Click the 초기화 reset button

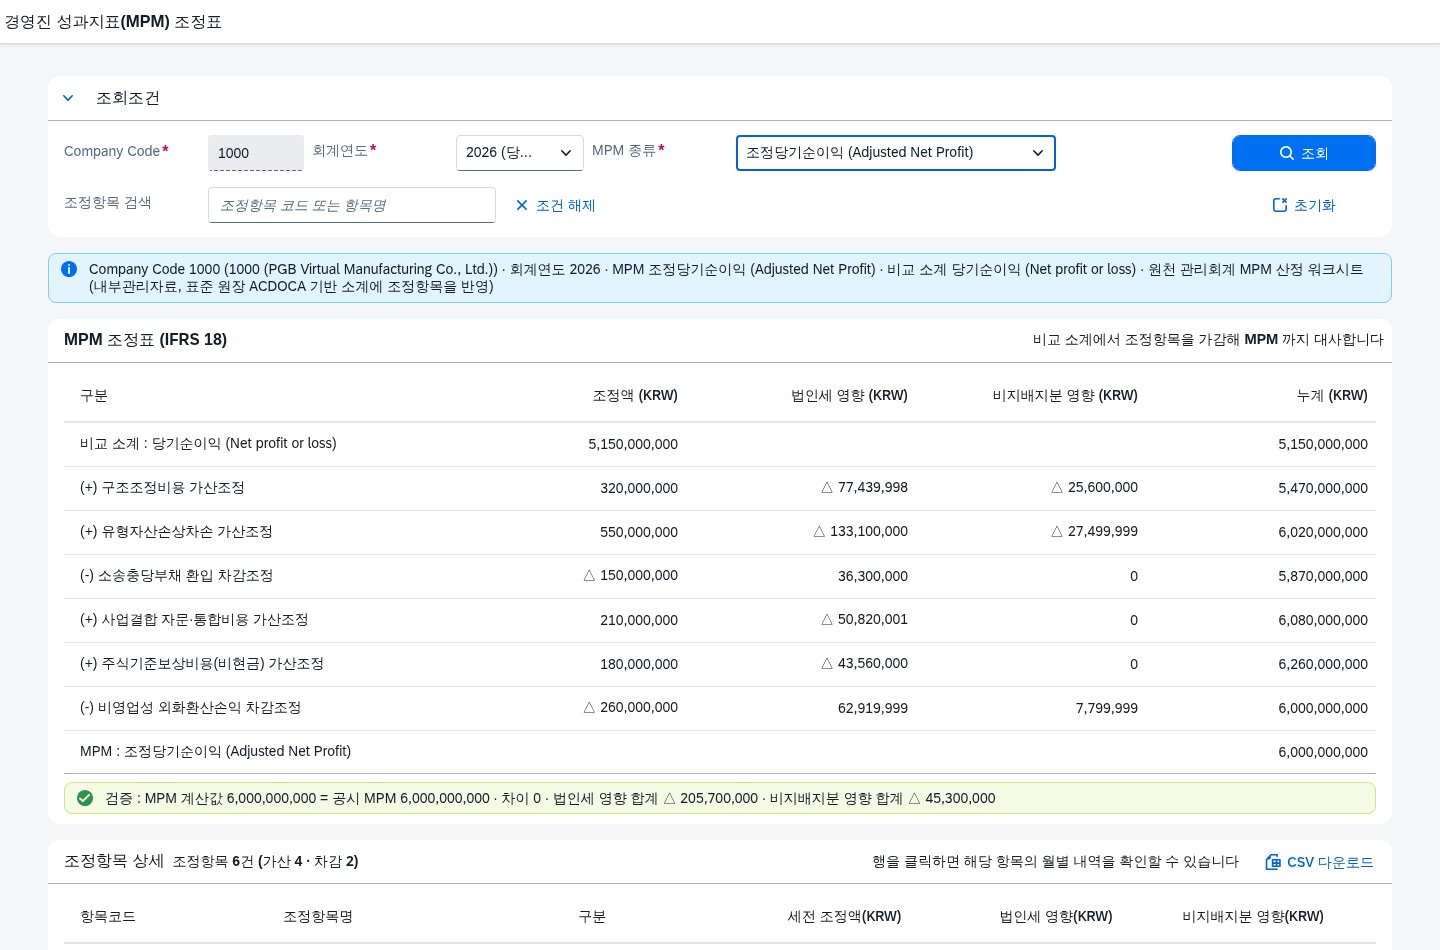(1304, 205)
